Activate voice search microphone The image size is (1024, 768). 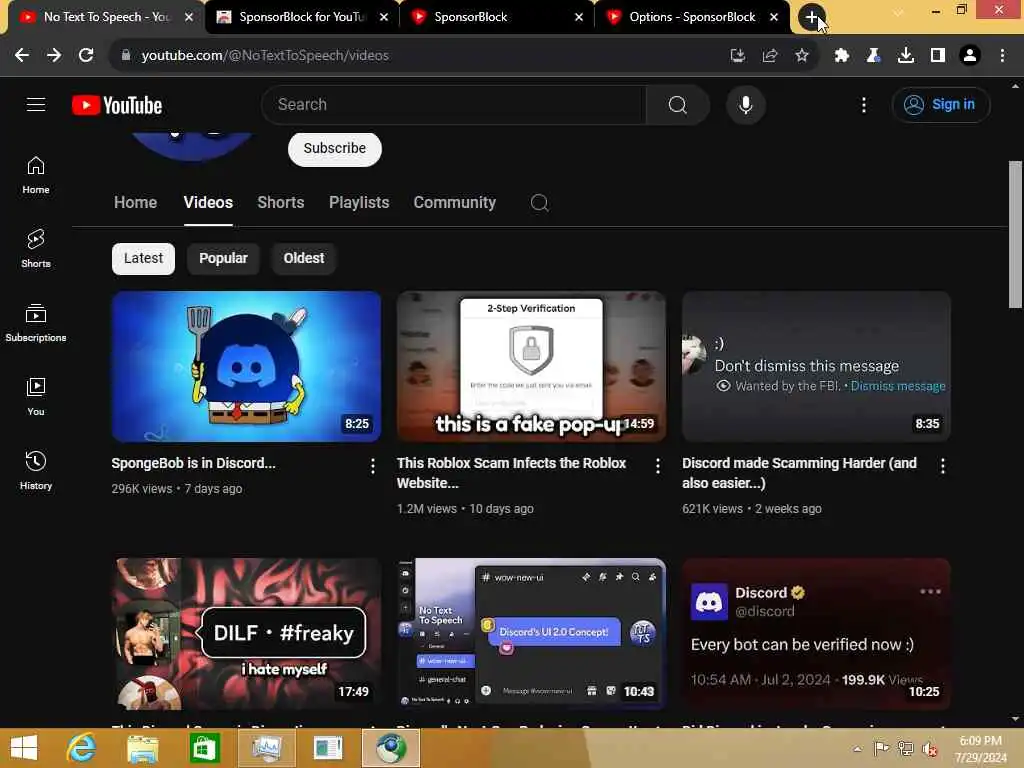tap(745, 104)
